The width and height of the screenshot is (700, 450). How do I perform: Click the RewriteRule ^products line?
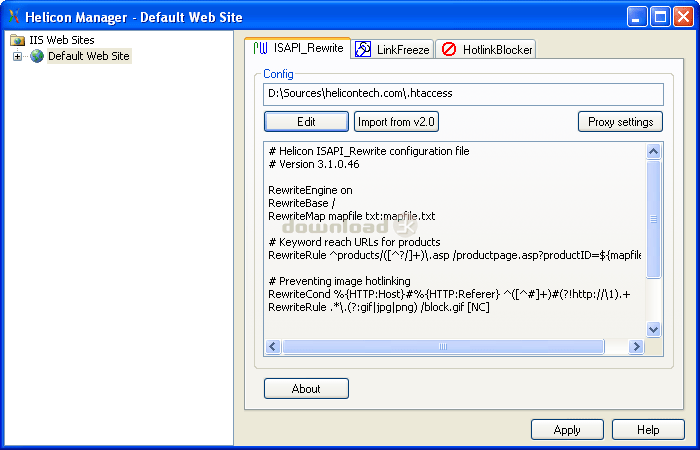454,255
